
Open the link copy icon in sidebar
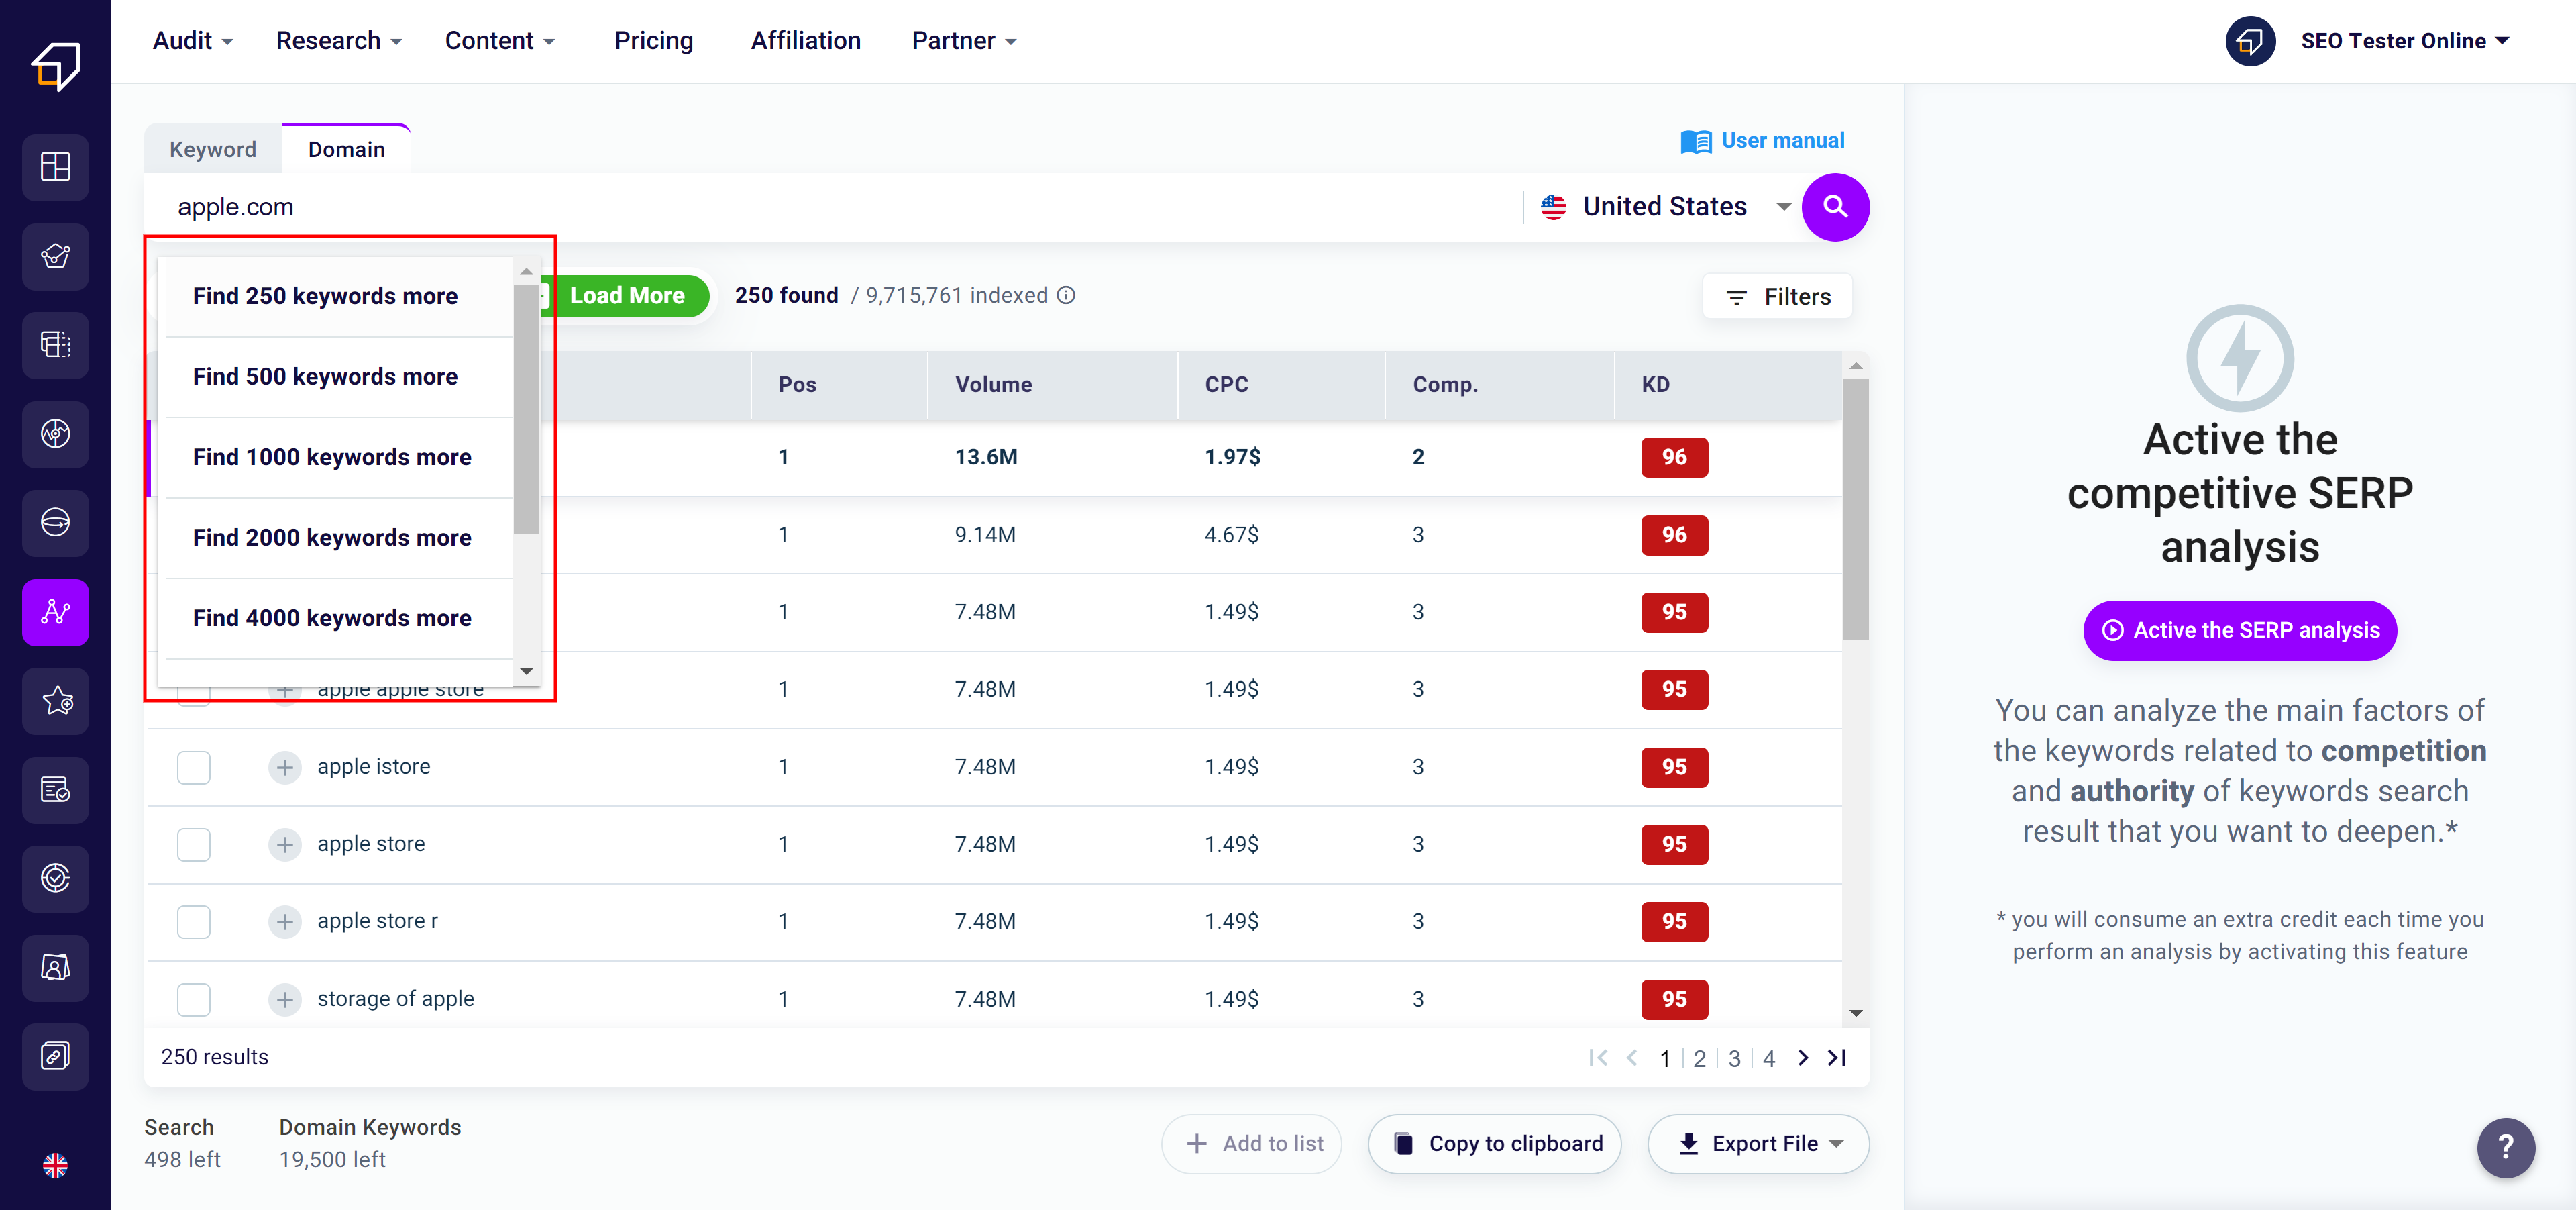55,1056
